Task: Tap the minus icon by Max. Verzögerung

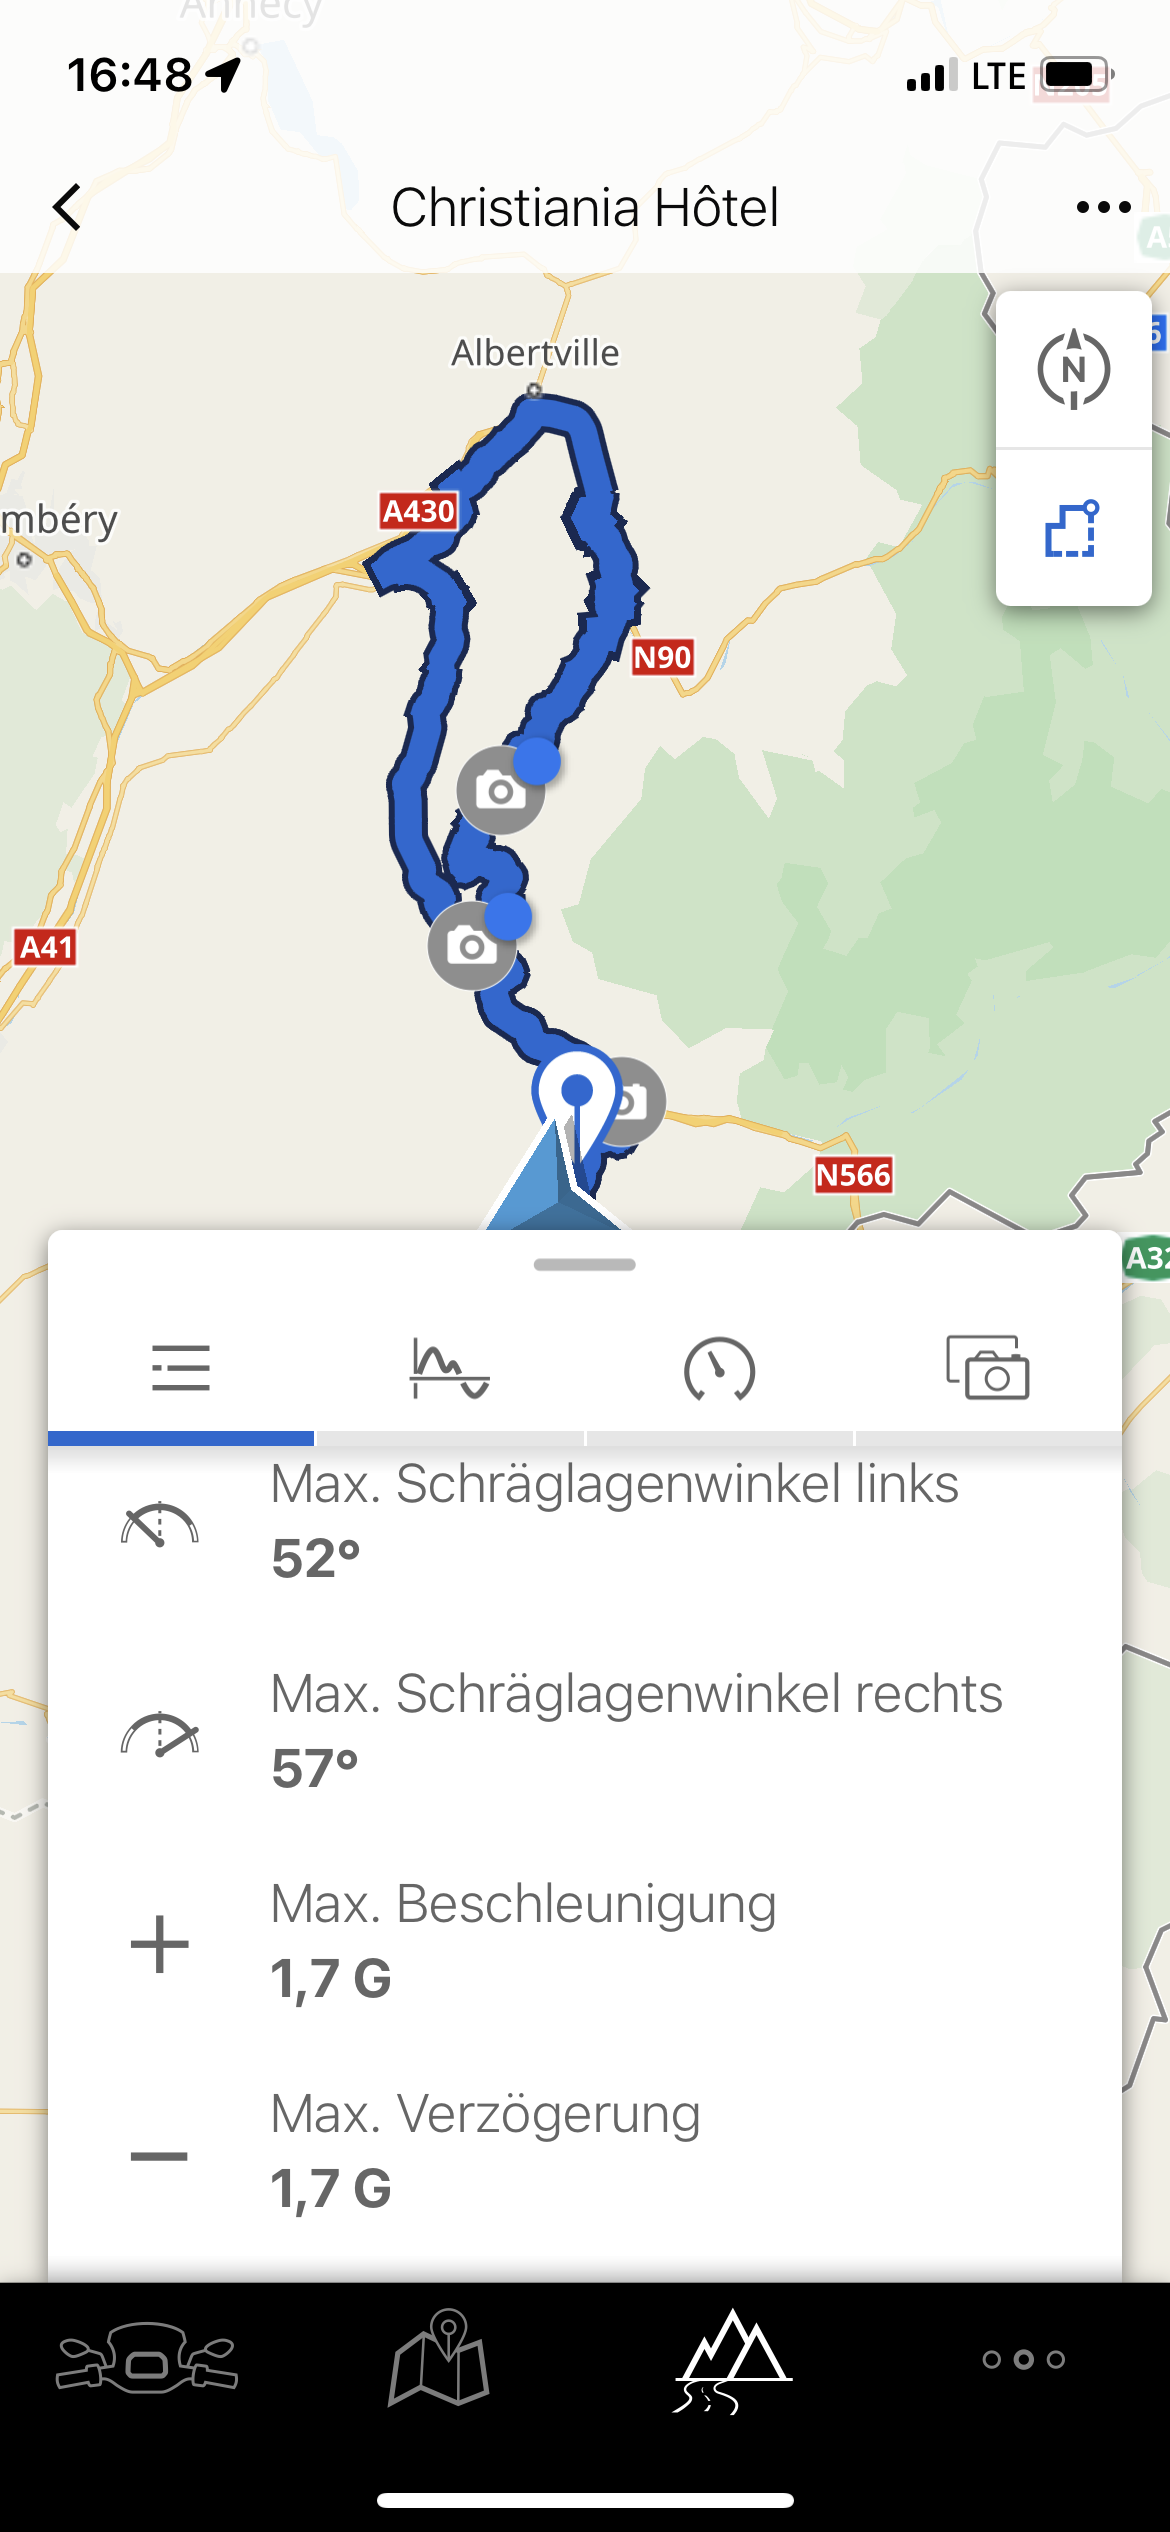Action: pyautogui.click(x=159, y=2156)
